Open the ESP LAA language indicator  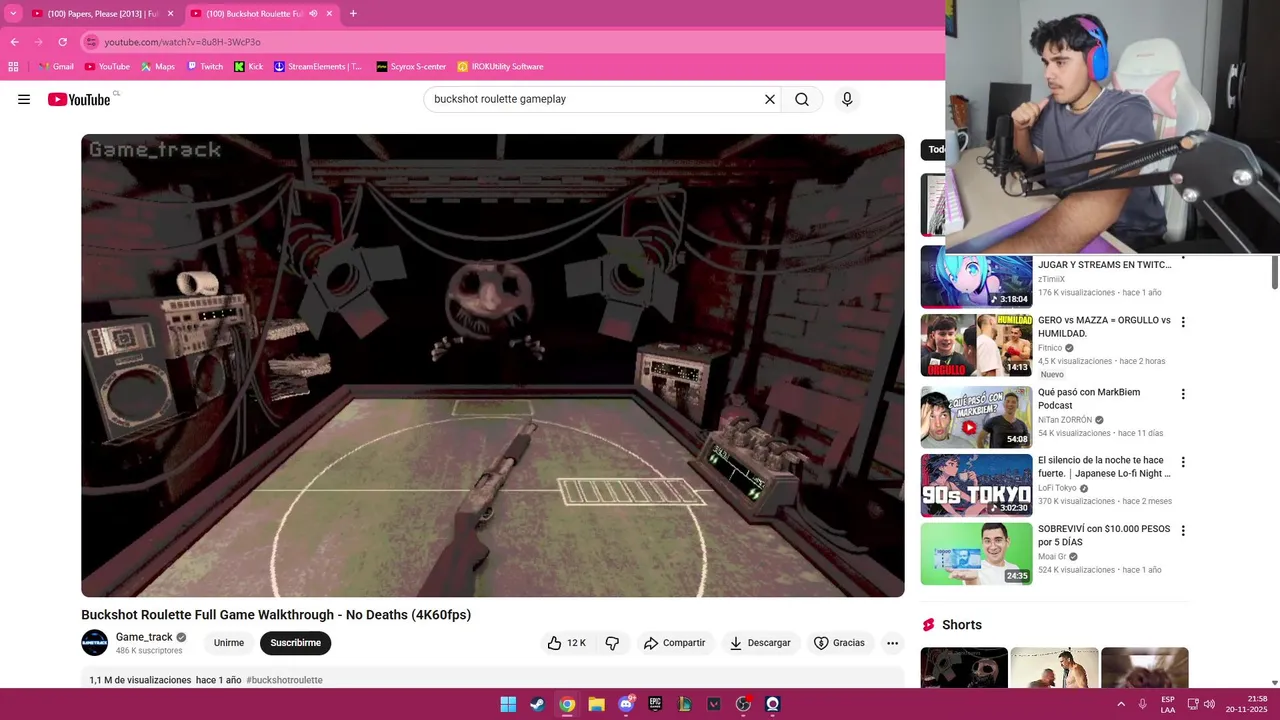point(1168,704)
